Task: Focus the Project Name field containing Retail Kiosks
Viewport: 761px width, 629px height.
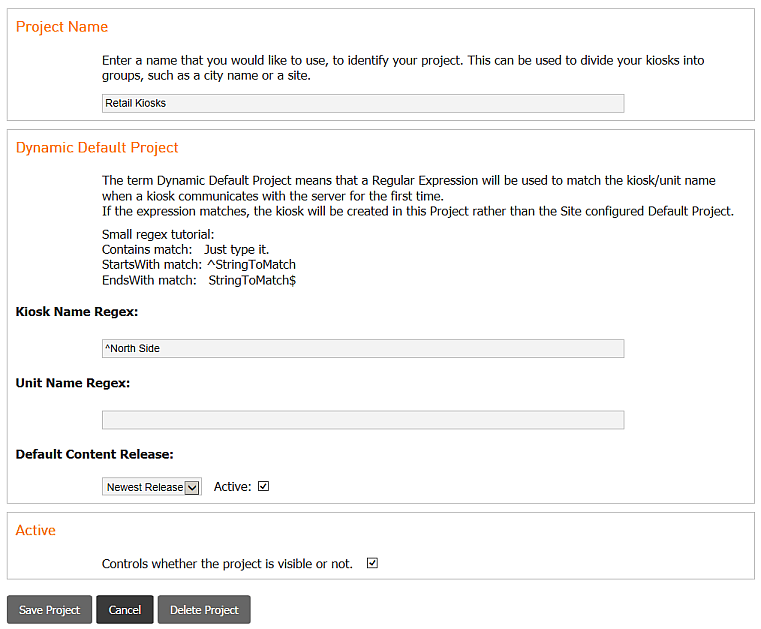Action: coord(363,103)
